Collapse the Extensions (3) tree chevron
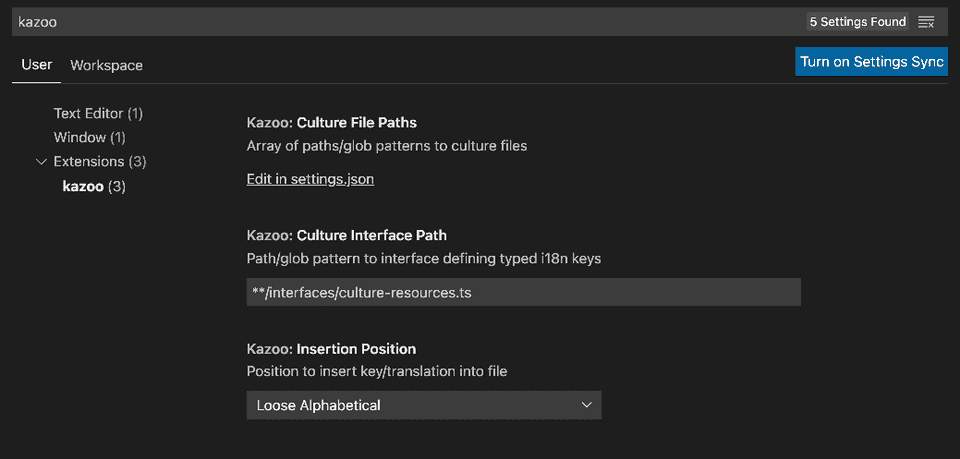This screenshot has height=459, width=960. tap(41, 162)
